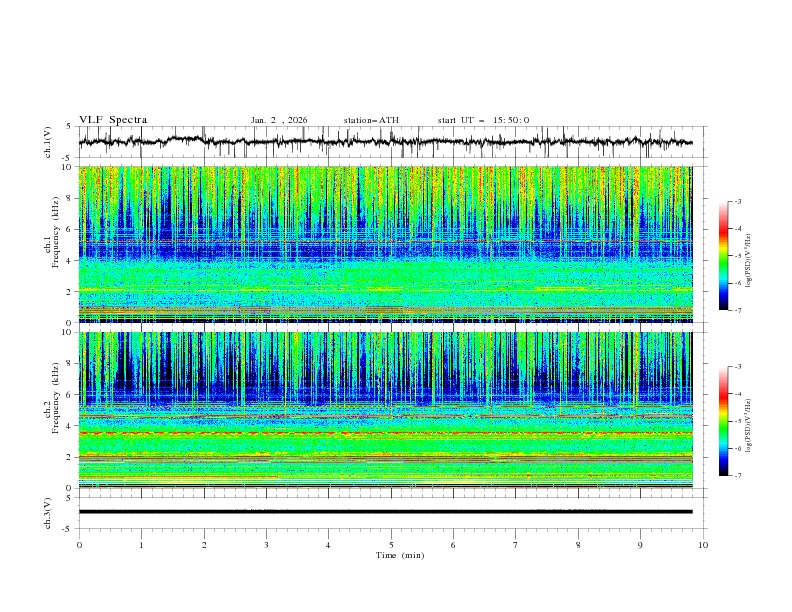792x612 pixels.
Task: Click the time axis tick label "3"
Action: pyautogui.click(x=266, y=545)
